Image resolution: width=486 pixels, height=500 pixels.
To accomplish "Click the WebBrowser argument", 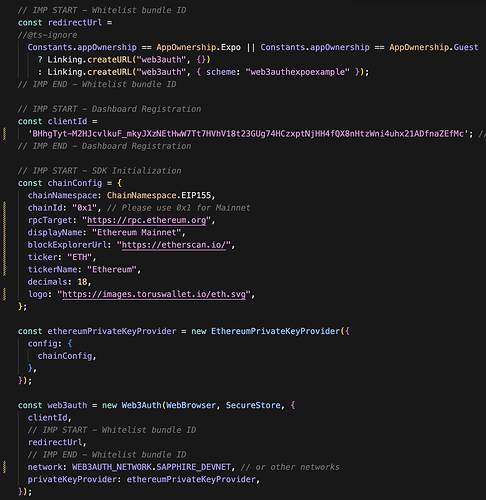I will point(191,405).
